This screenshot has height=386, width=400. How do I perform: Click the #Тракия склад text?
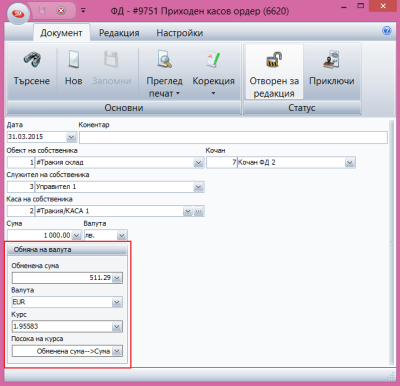click(60, 163)
